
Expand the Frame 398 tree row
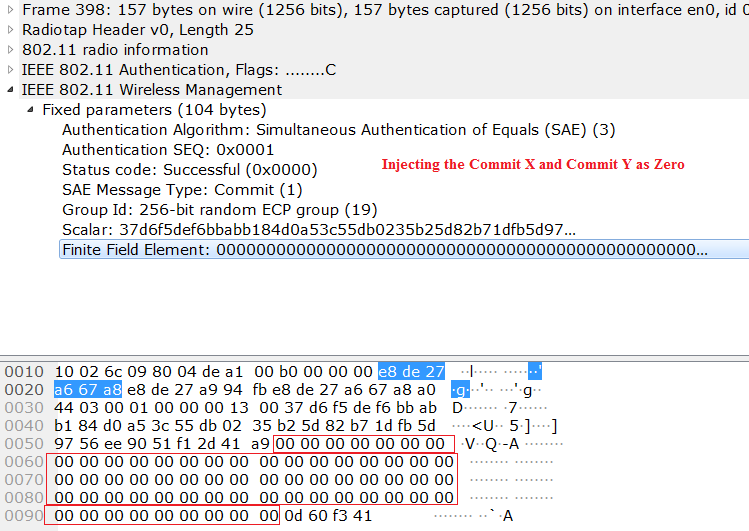pos(11,9)
